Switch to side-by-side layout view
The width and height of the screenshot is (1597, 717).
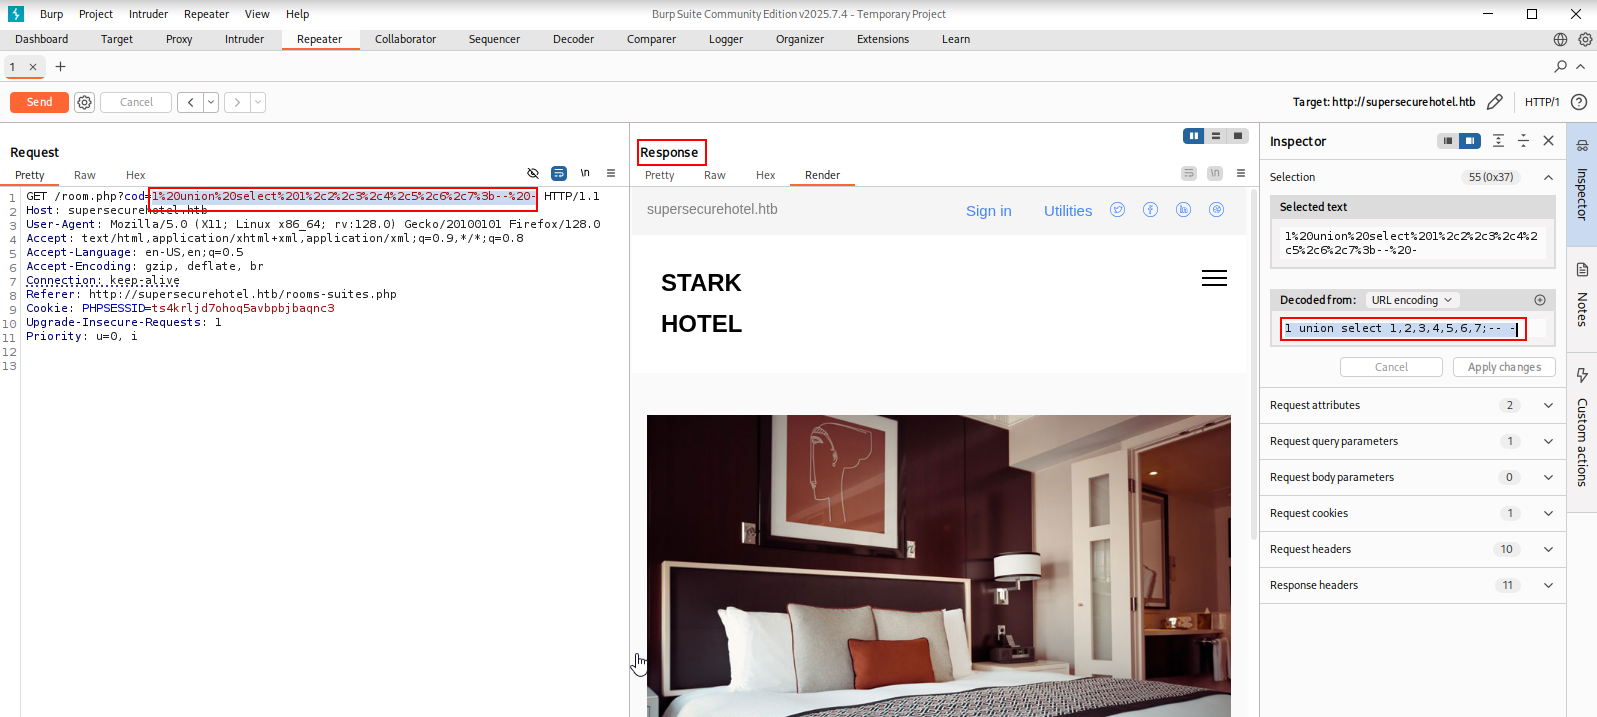(x=1194, y=136)
